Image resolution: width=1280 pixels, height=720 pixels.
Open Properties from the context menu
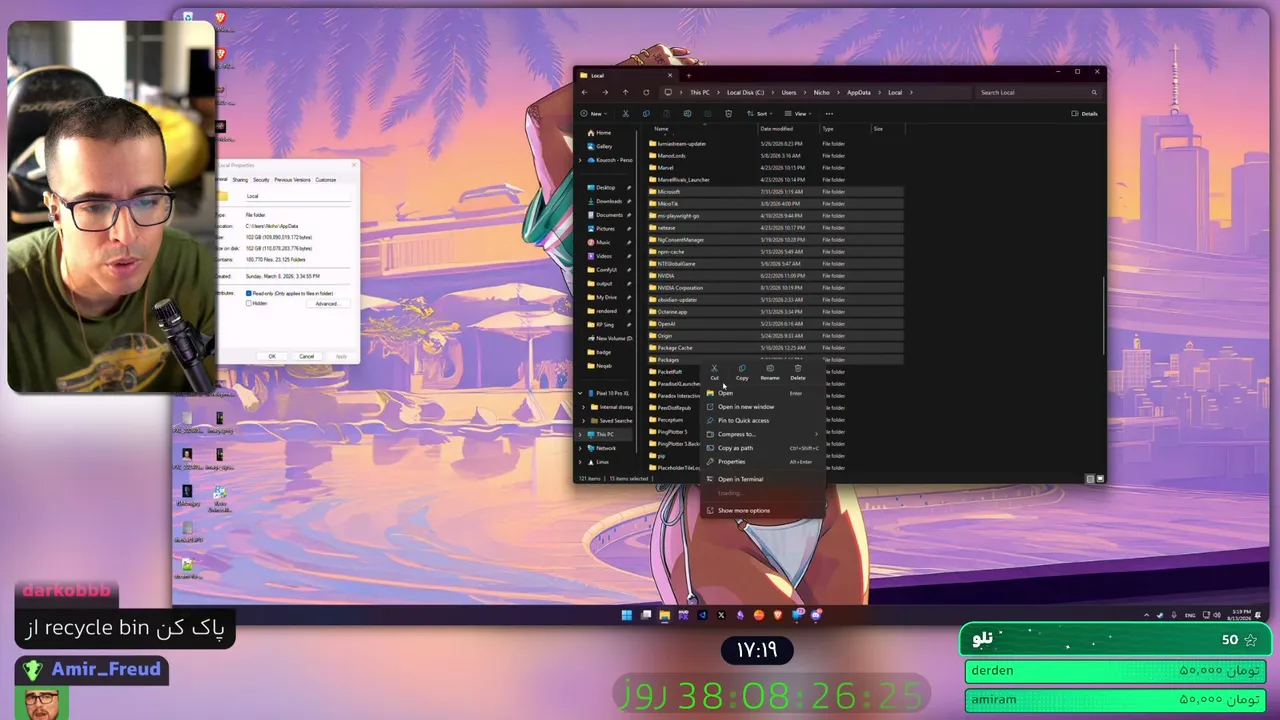coord(764,461)
